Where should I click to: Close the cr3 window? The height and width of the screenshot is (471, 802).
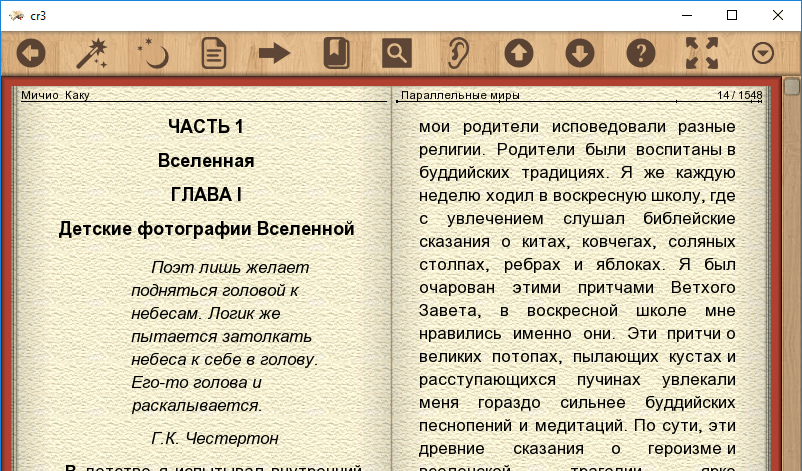[x=778, y=15]
